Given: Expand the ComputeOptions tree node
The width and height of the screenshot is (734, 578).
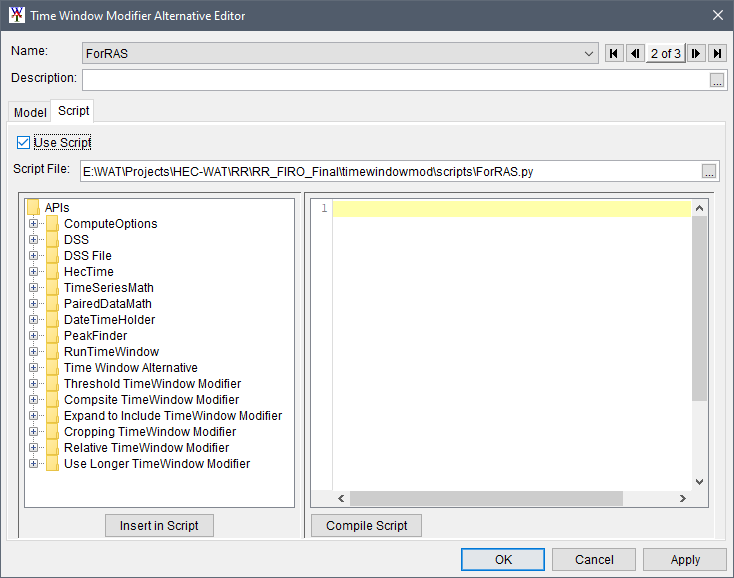Looking at the screenshot, I should pos(33,224).
